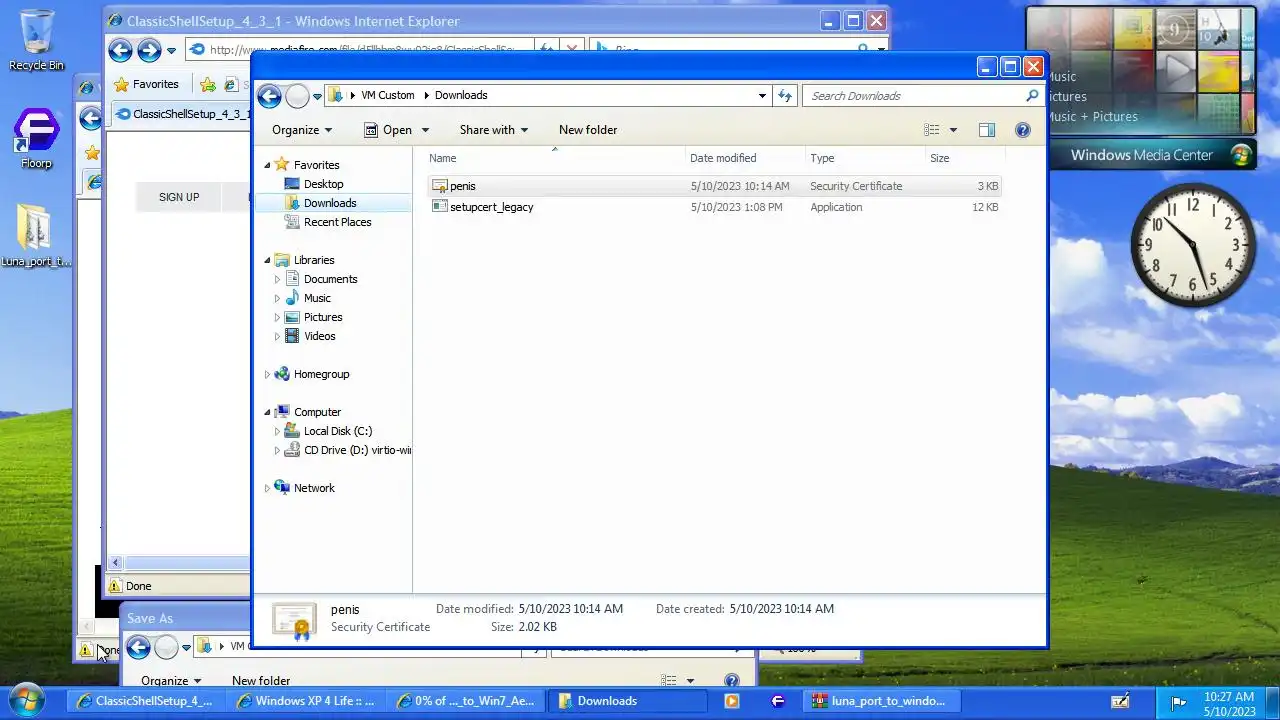The height and width of the screenshot is (720, 1280).
Task: Click Add to Favorites bar star icon
Action: [x=207, y=84]
